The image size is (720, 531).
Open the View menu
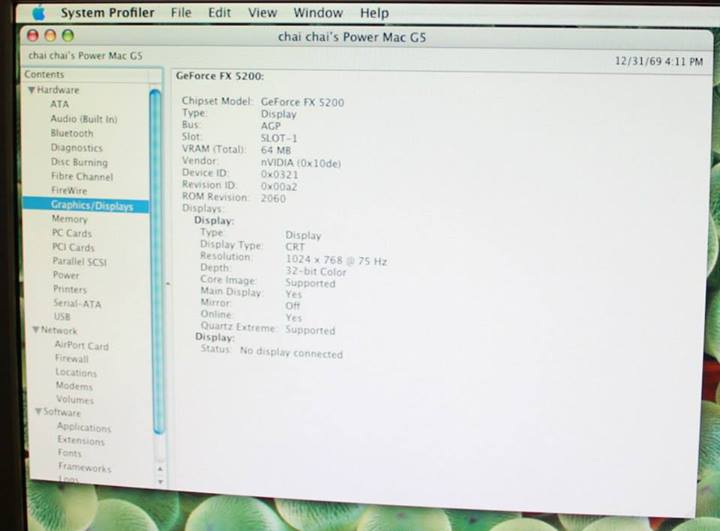coord(262,13)
